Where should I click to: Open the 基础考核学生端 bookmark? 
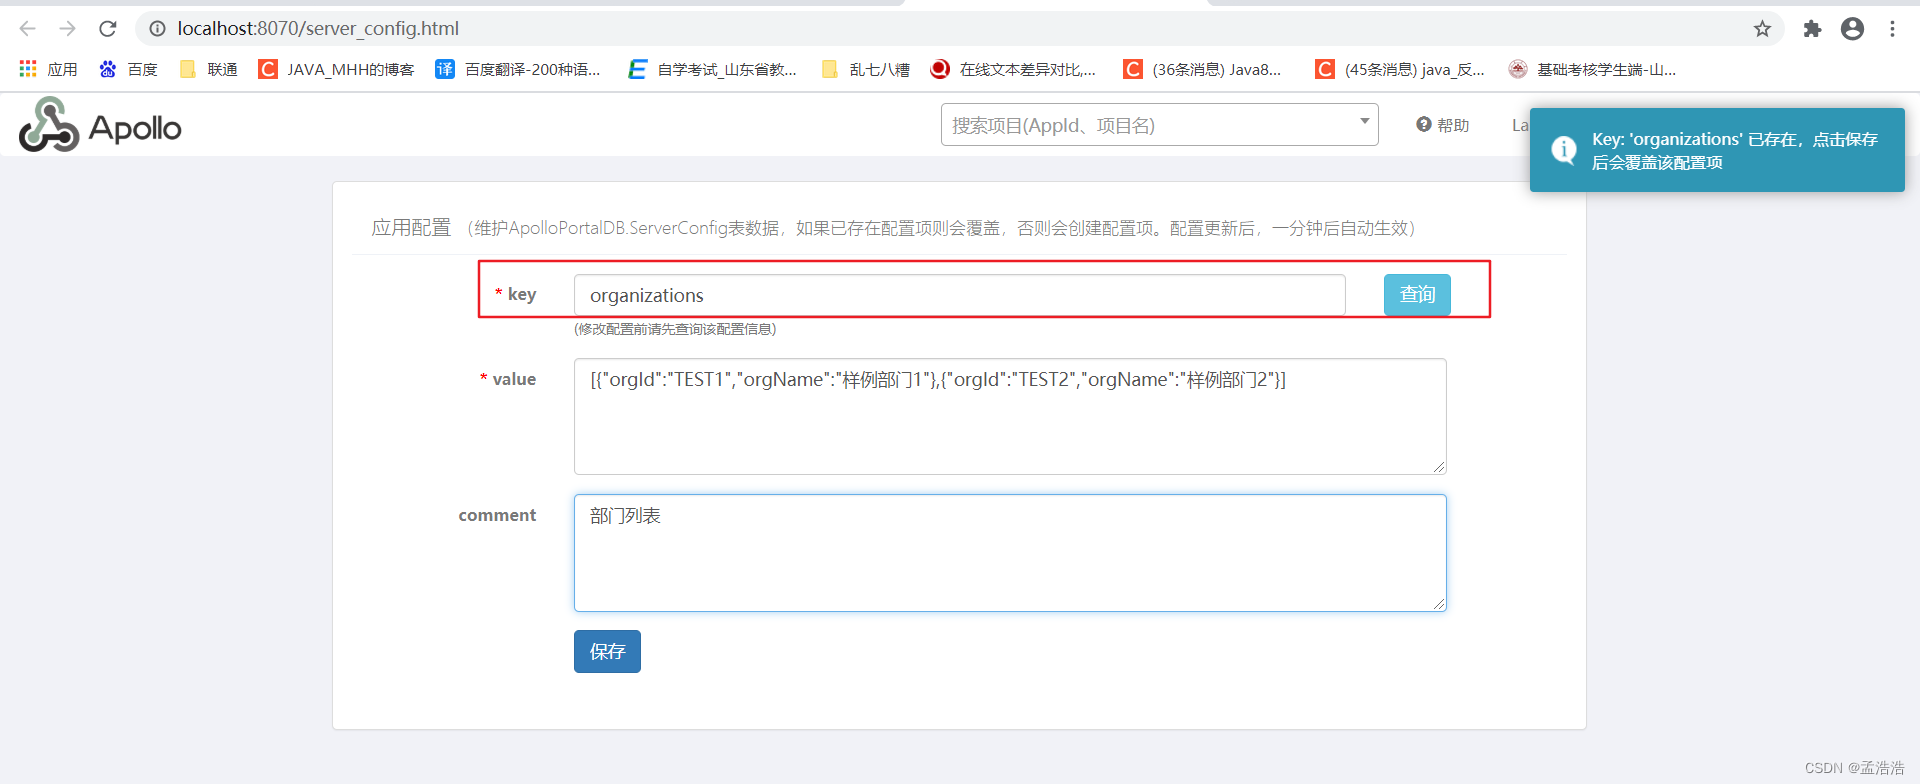point(1593,69)
